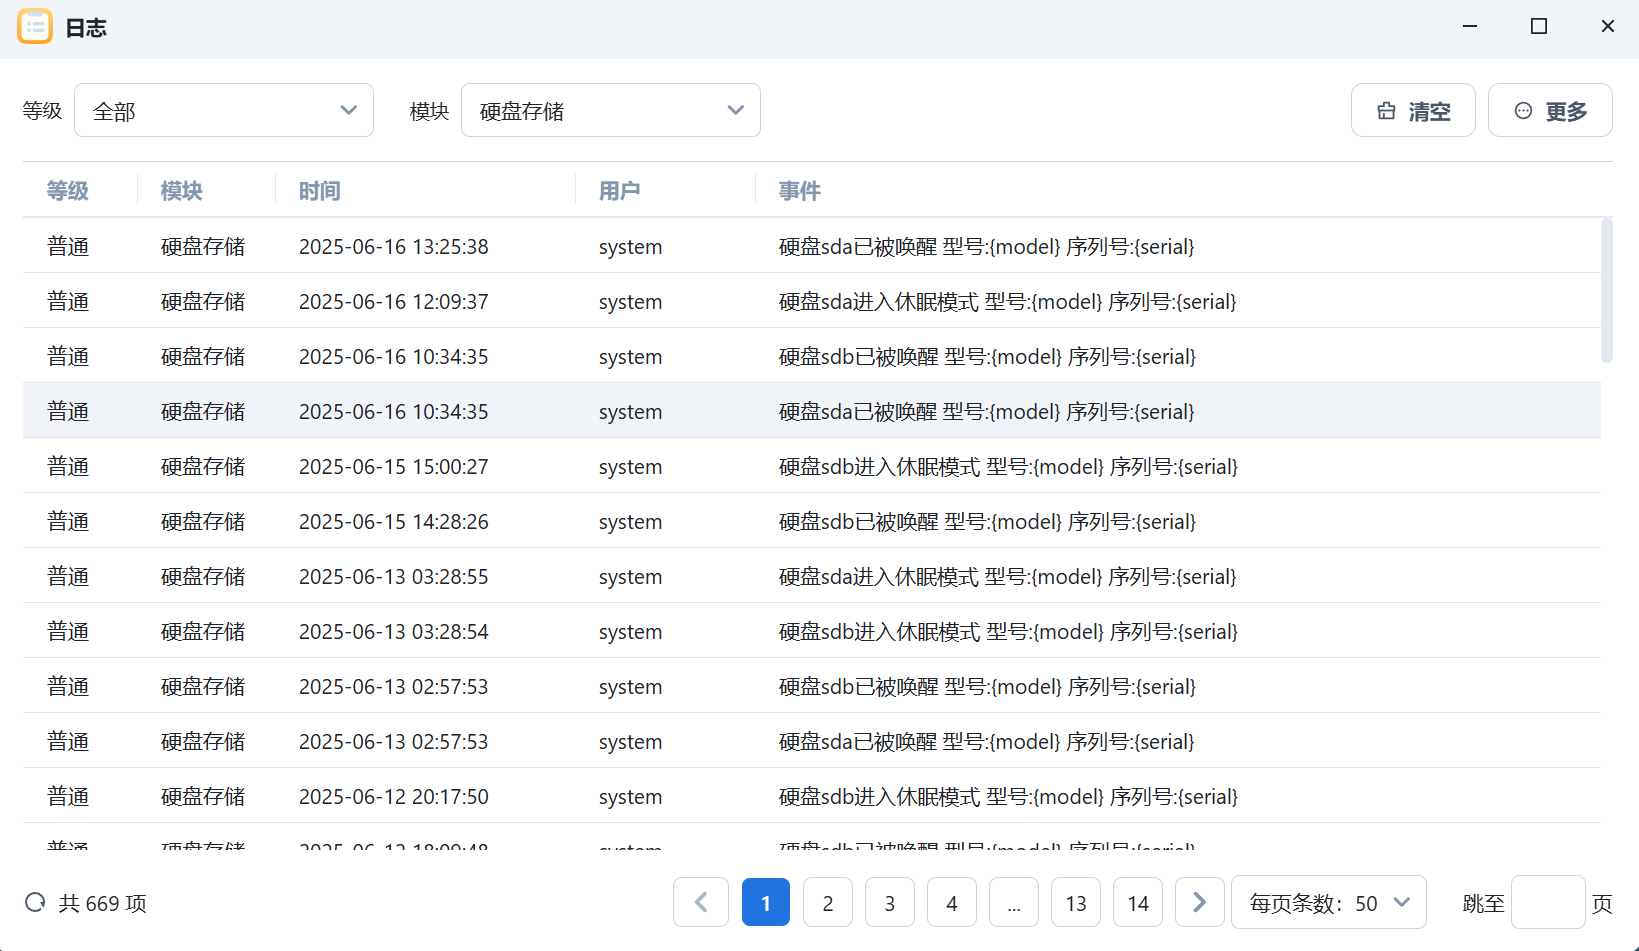Go to previous page with left arrow

(701, 903)
